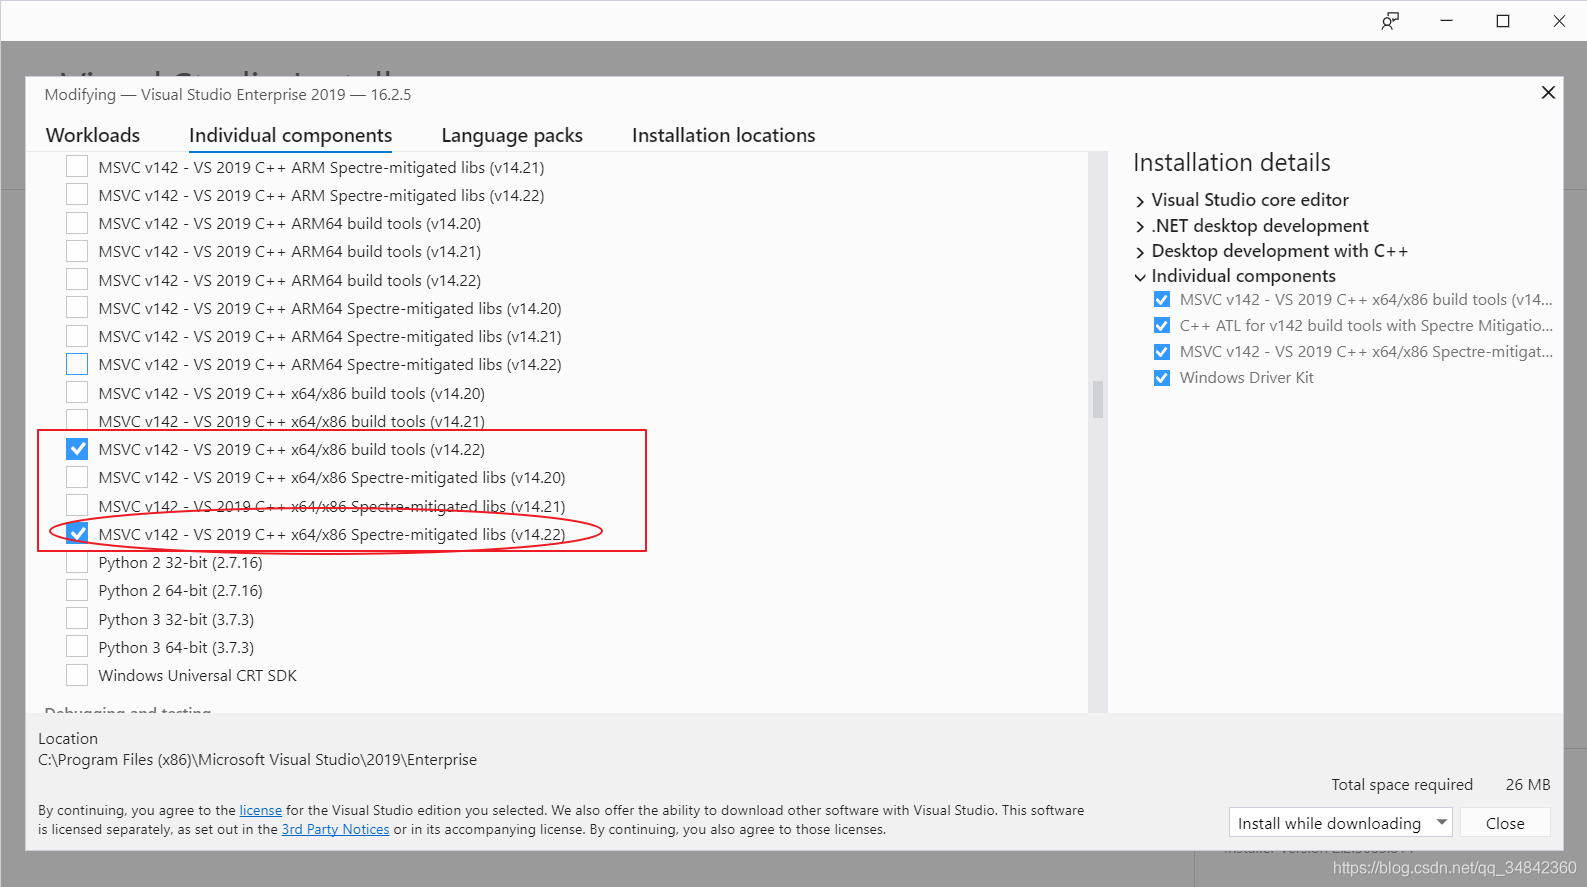Collapse the Individual components section
This screenshot has width=1587, height=887.
tap(1140, 277)
